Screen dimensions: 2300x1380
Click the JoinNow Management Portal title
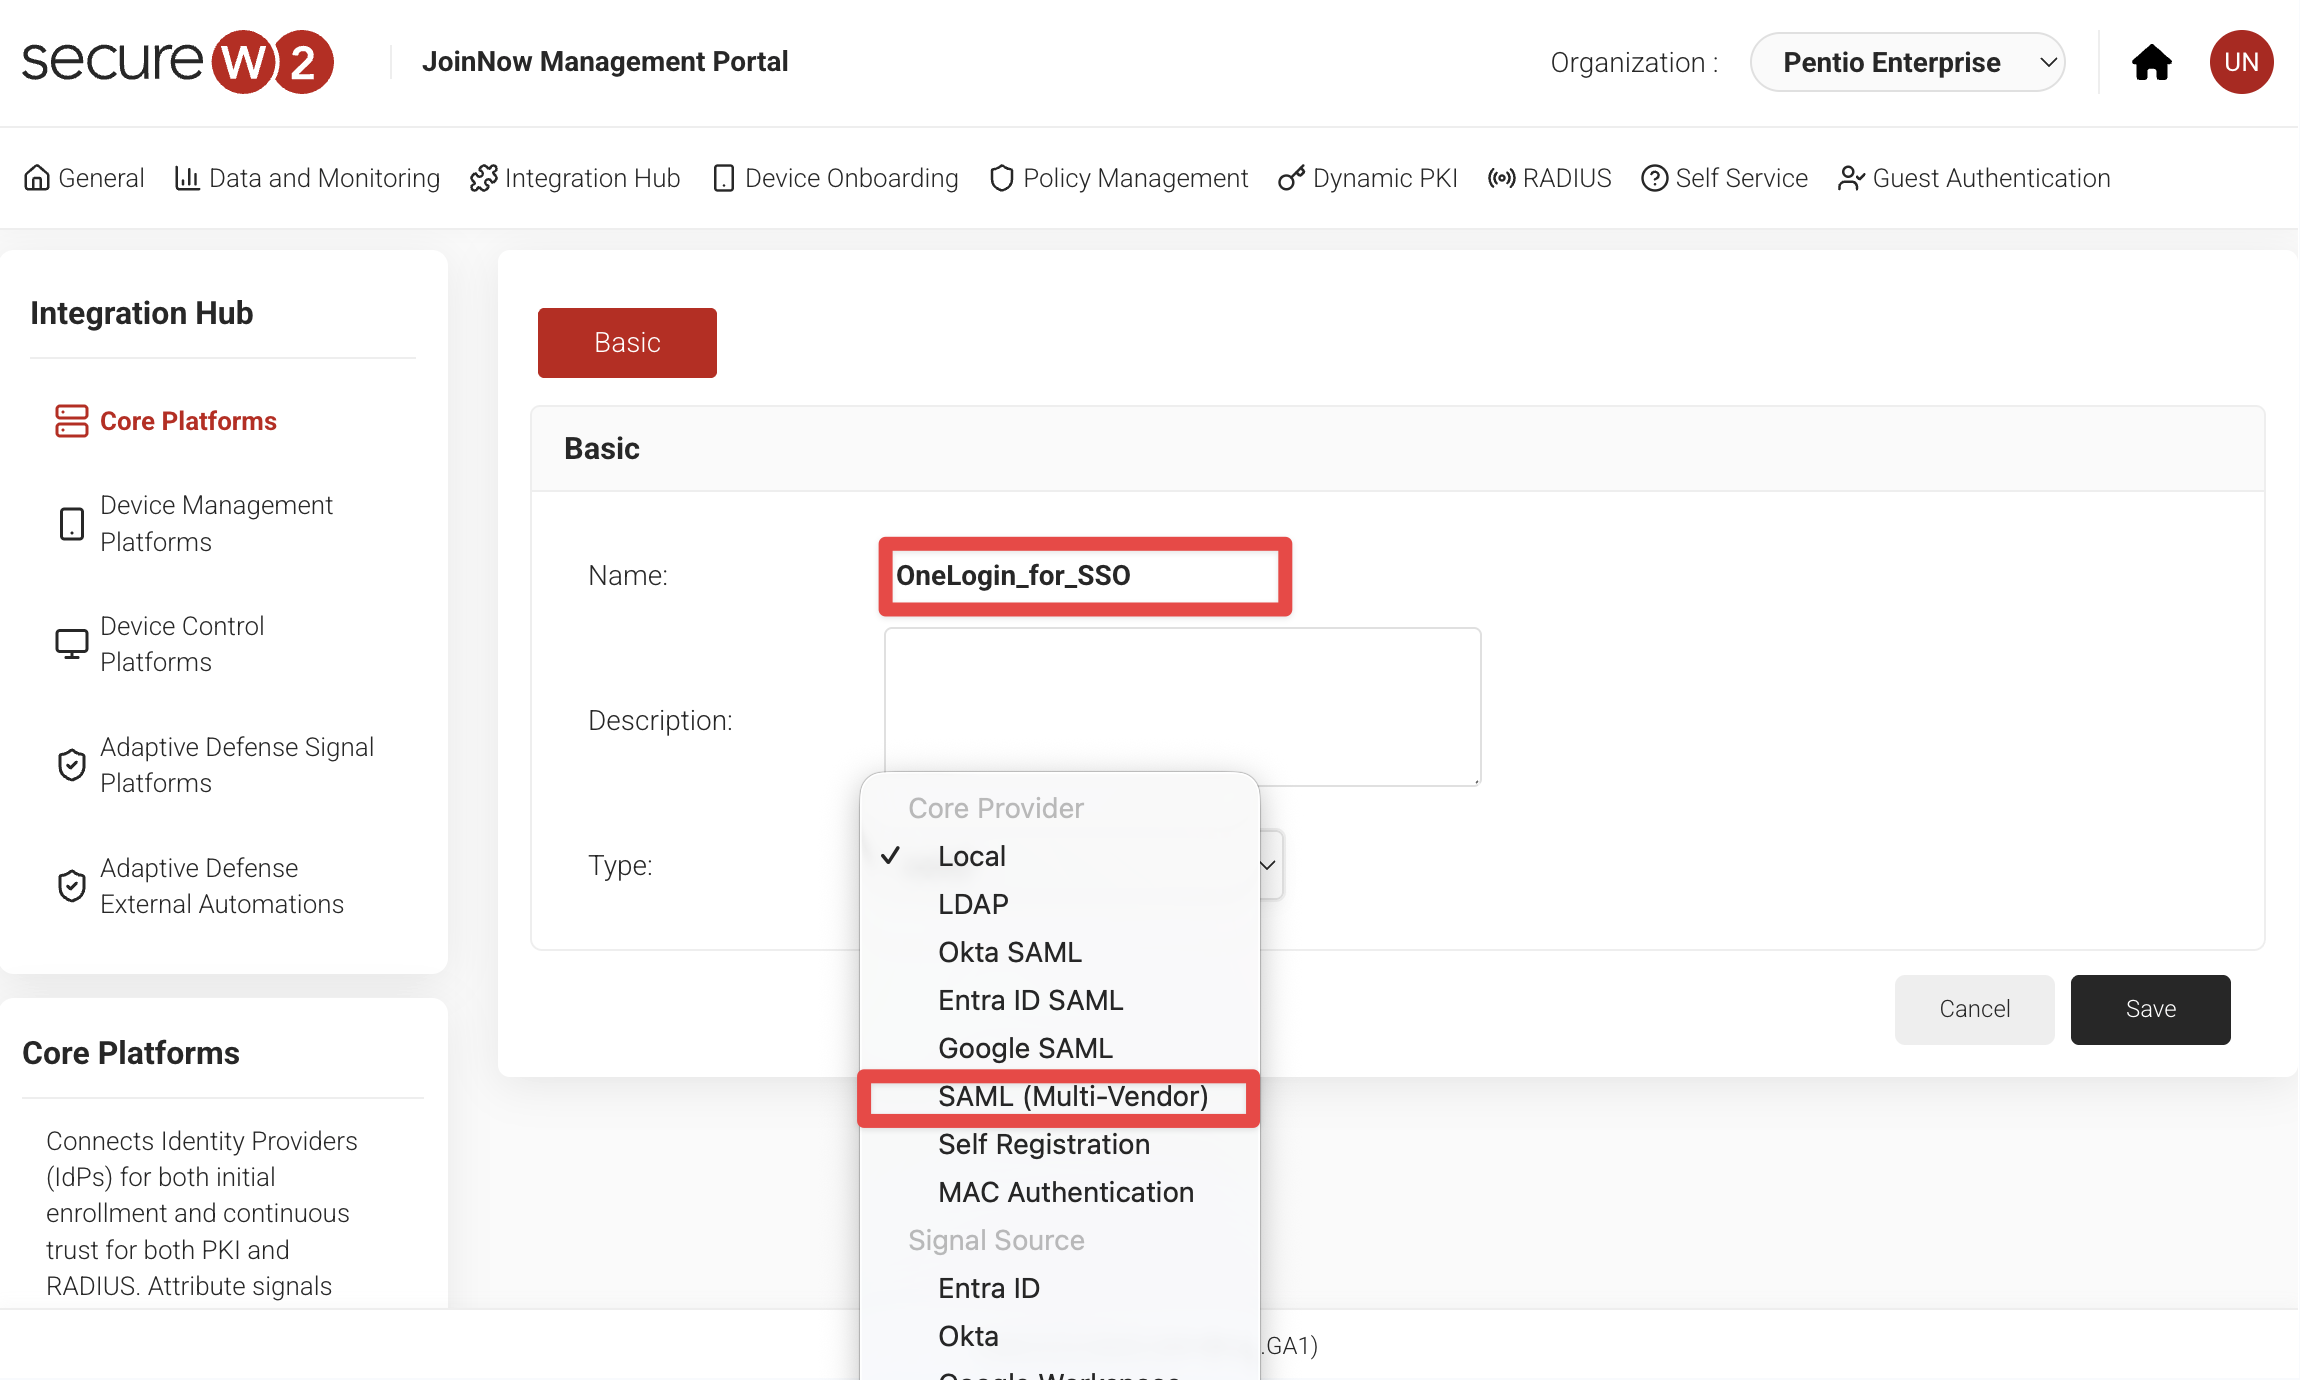pos(605,62)
